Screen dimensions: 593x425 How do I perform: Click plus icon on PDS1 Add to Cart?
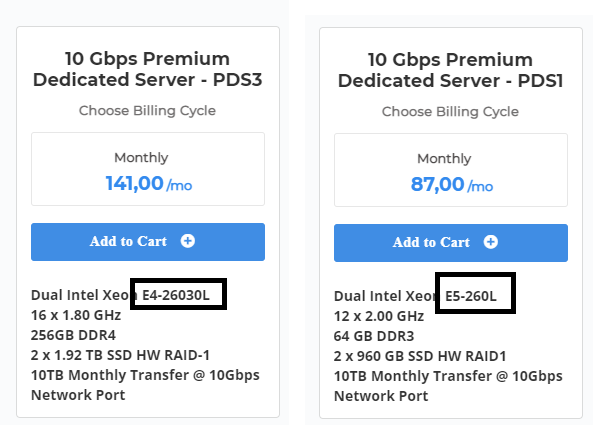491,242
